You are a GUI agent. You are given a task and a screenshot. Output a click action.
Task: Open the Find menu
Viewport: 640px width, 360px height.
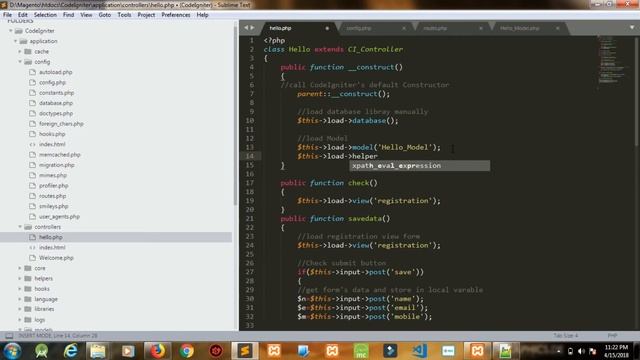coord(68,15)
